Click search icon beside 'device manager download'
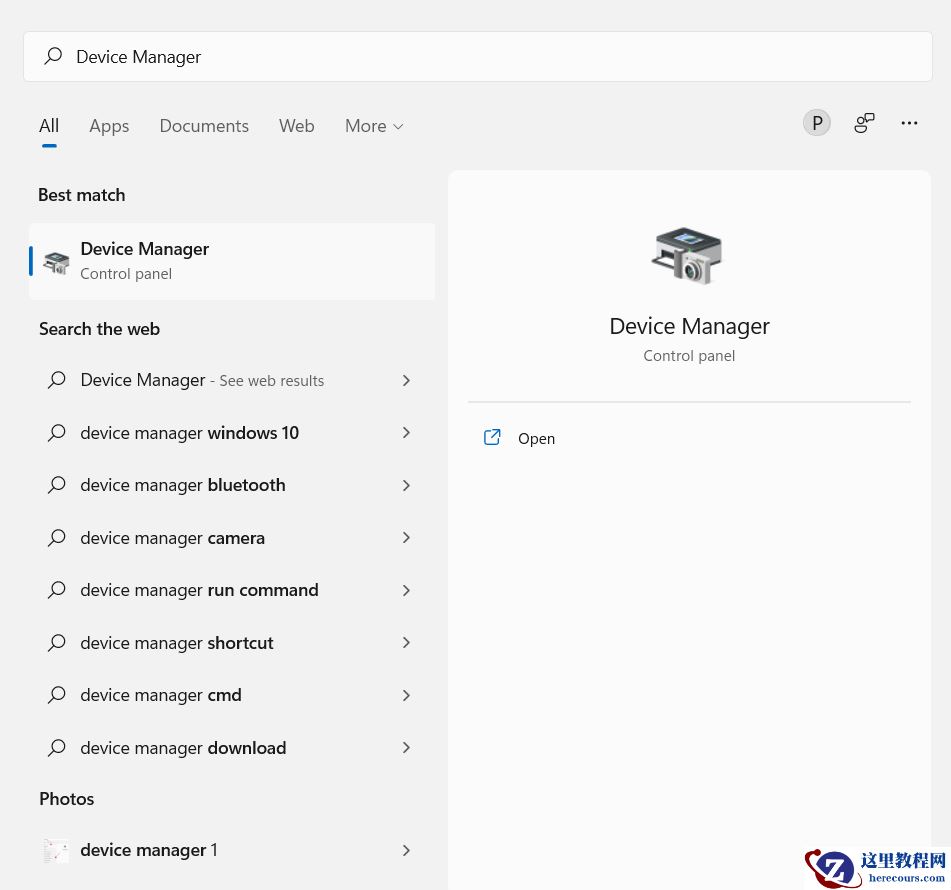Viewport: 951px width, 890px height. [x=56, y=747]
